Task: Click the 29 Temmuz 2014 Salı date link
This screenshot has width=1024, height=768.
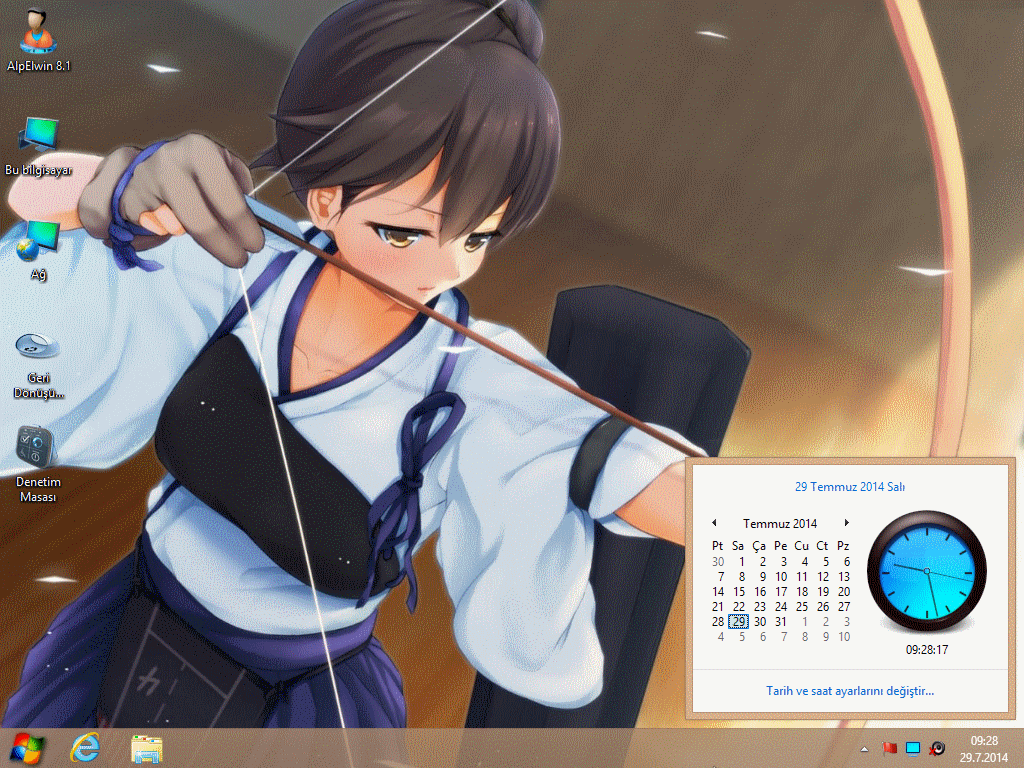Action: click(x=849, y=487)
